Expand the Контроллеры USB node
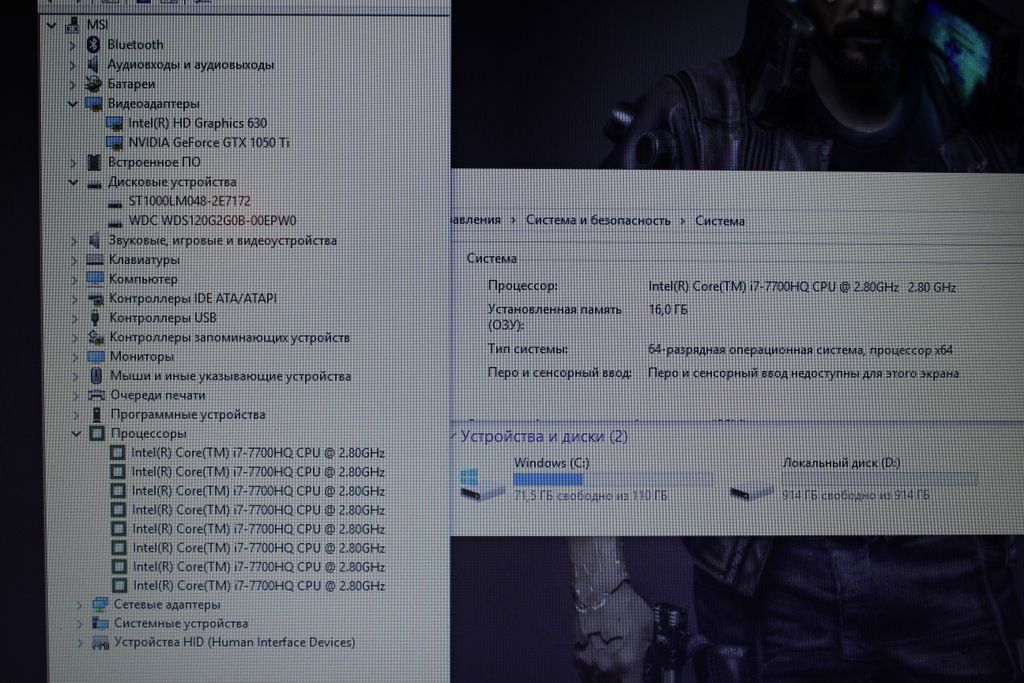 (73, 318)
